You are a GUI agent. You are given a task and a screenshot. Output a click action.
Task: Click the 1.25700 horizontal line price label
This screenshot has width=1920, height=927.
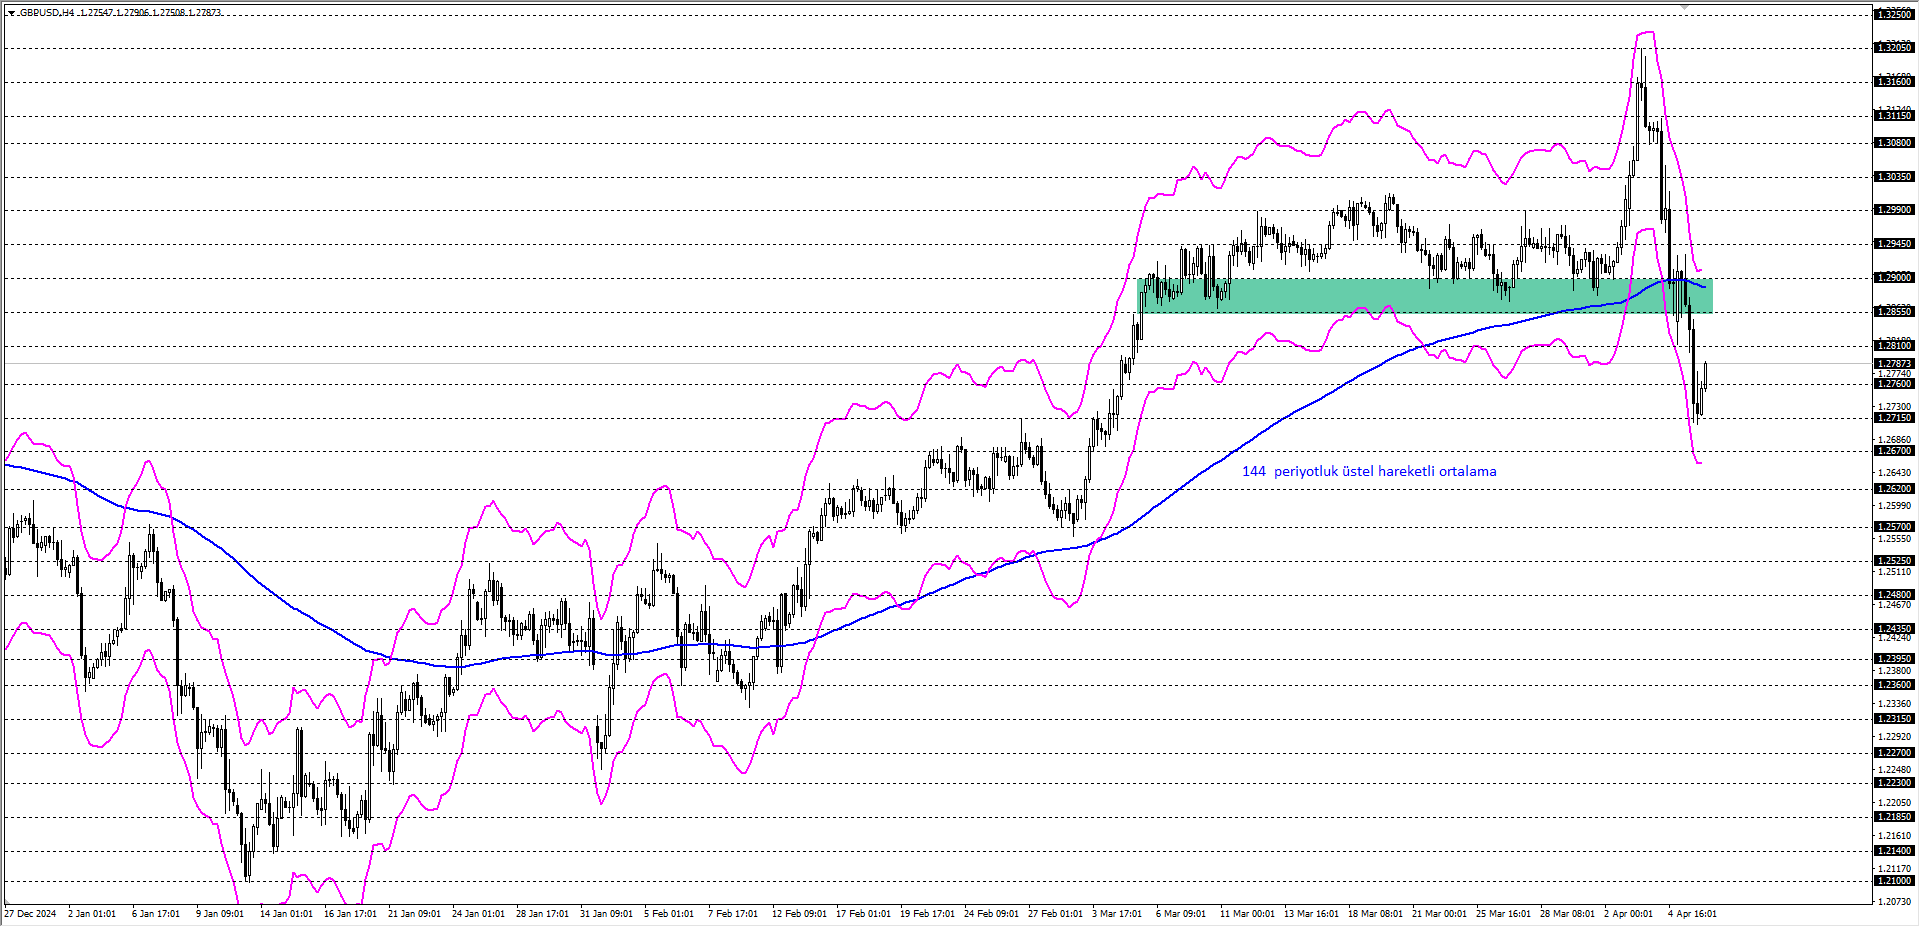point(1894,527)
